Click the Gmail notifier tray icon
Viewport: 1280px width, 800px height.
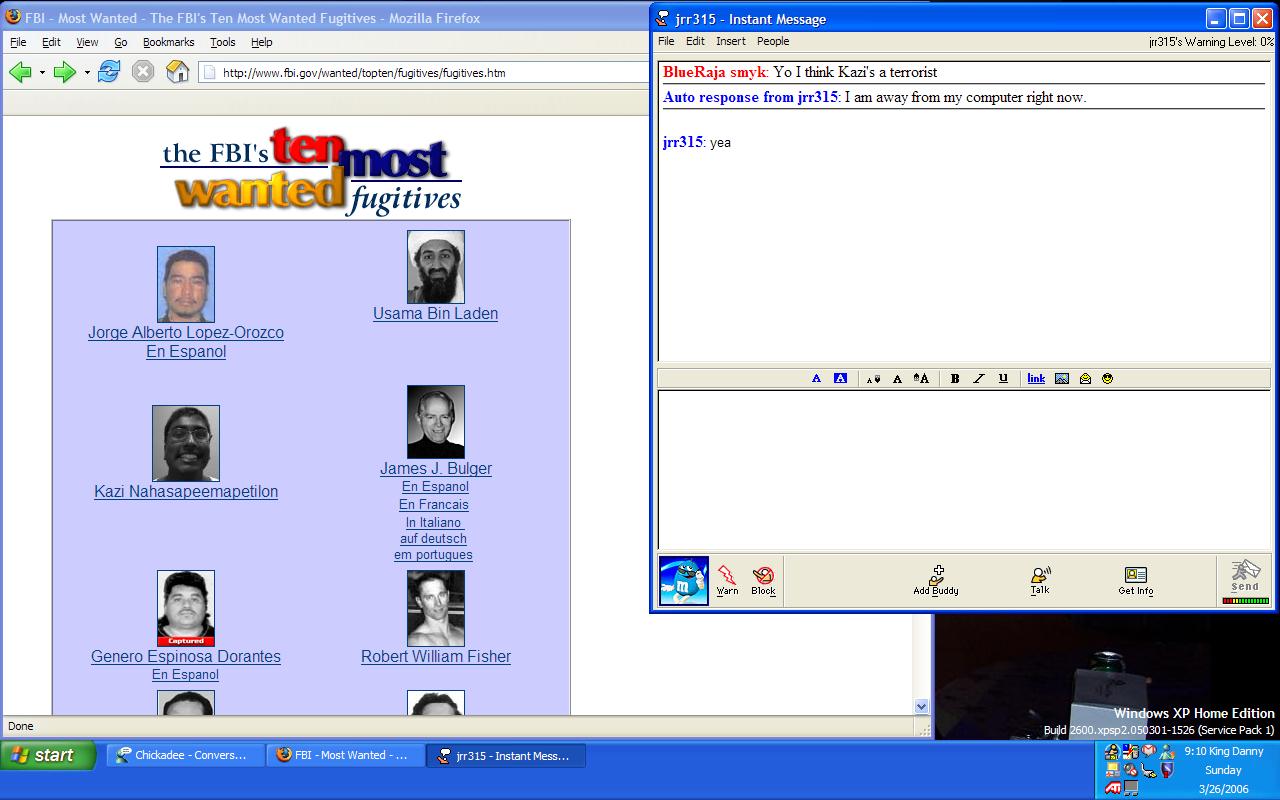(1149, 751)
